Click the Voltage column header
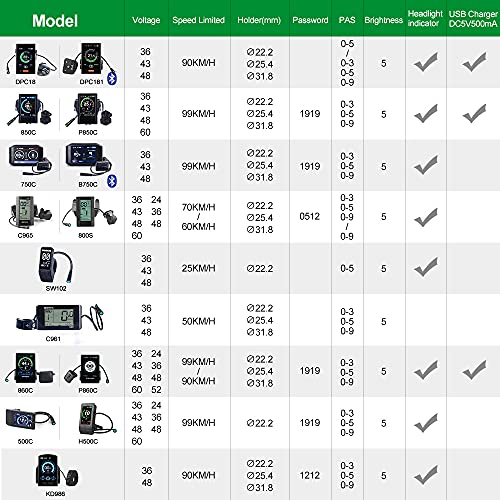 146,20
